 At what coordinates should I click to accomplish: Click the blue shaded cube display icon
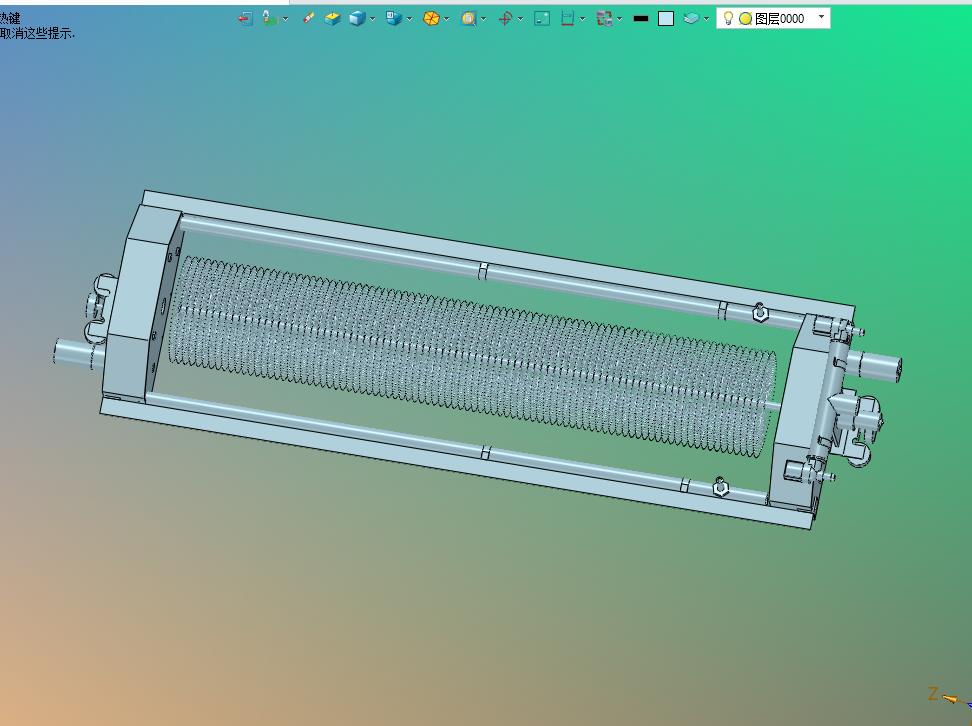point(357,19)
